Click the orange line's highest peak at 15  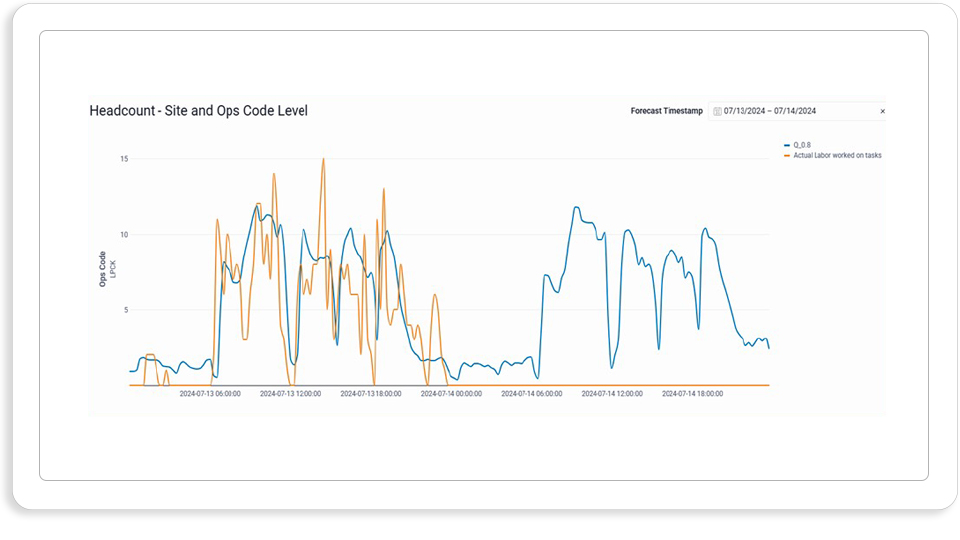[x=323, y=159]
